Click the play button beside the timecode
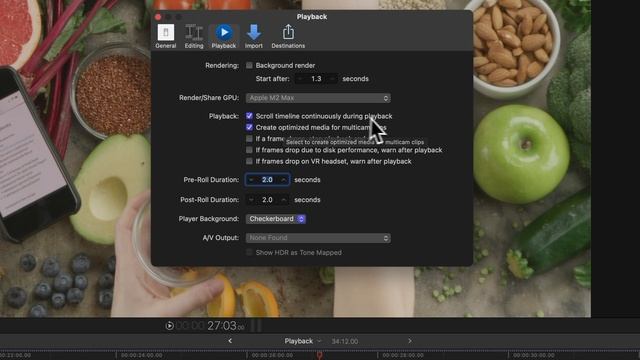Viewport: 640px width, 360px height. (x=169, y=326)
